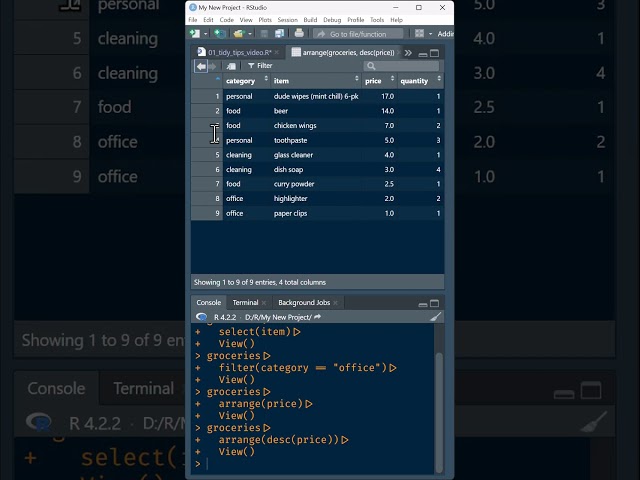Switch to the Terminal tab
Screen dimensions: 640x480
pos(245,302)
